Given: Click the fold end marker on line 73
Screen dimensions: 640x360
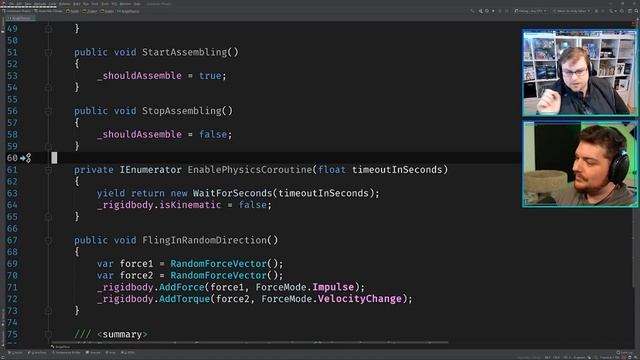Looking at the screenshot, I should coord(48,311).
